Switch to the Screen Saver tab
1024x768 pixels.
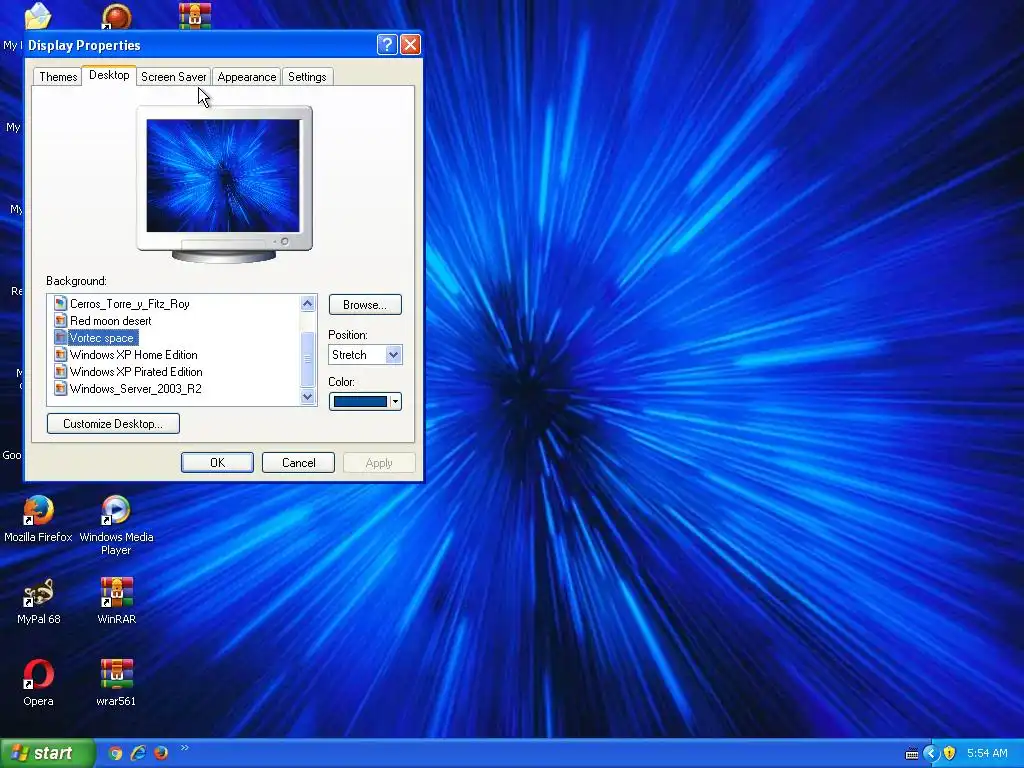[x=174, y=77]
